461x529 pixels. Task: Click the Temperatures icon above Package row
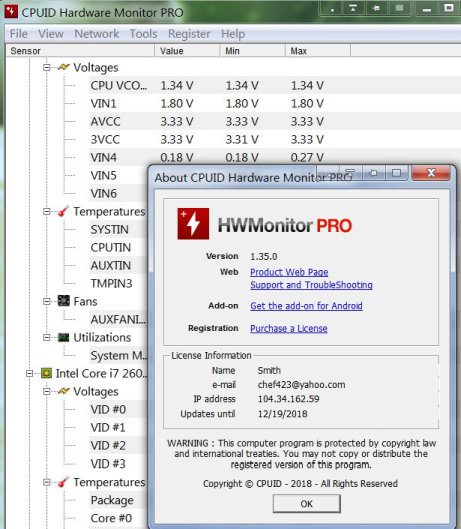pos(63,482)
